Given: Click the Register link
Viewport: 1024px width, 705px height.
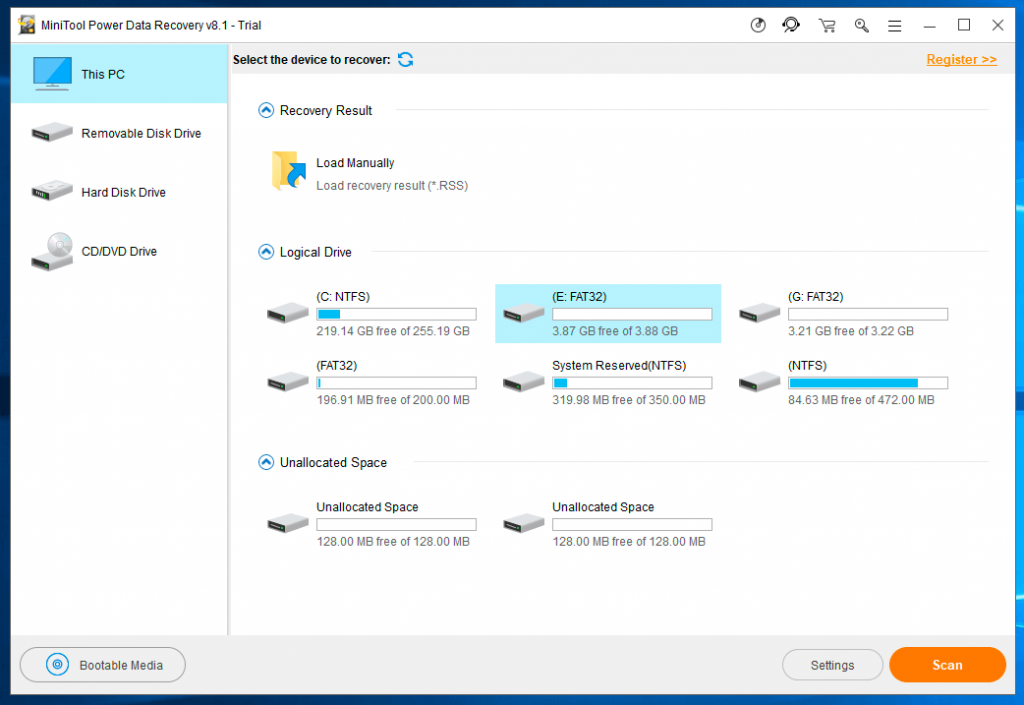Looking at the screenshot, I should point(961,59).
